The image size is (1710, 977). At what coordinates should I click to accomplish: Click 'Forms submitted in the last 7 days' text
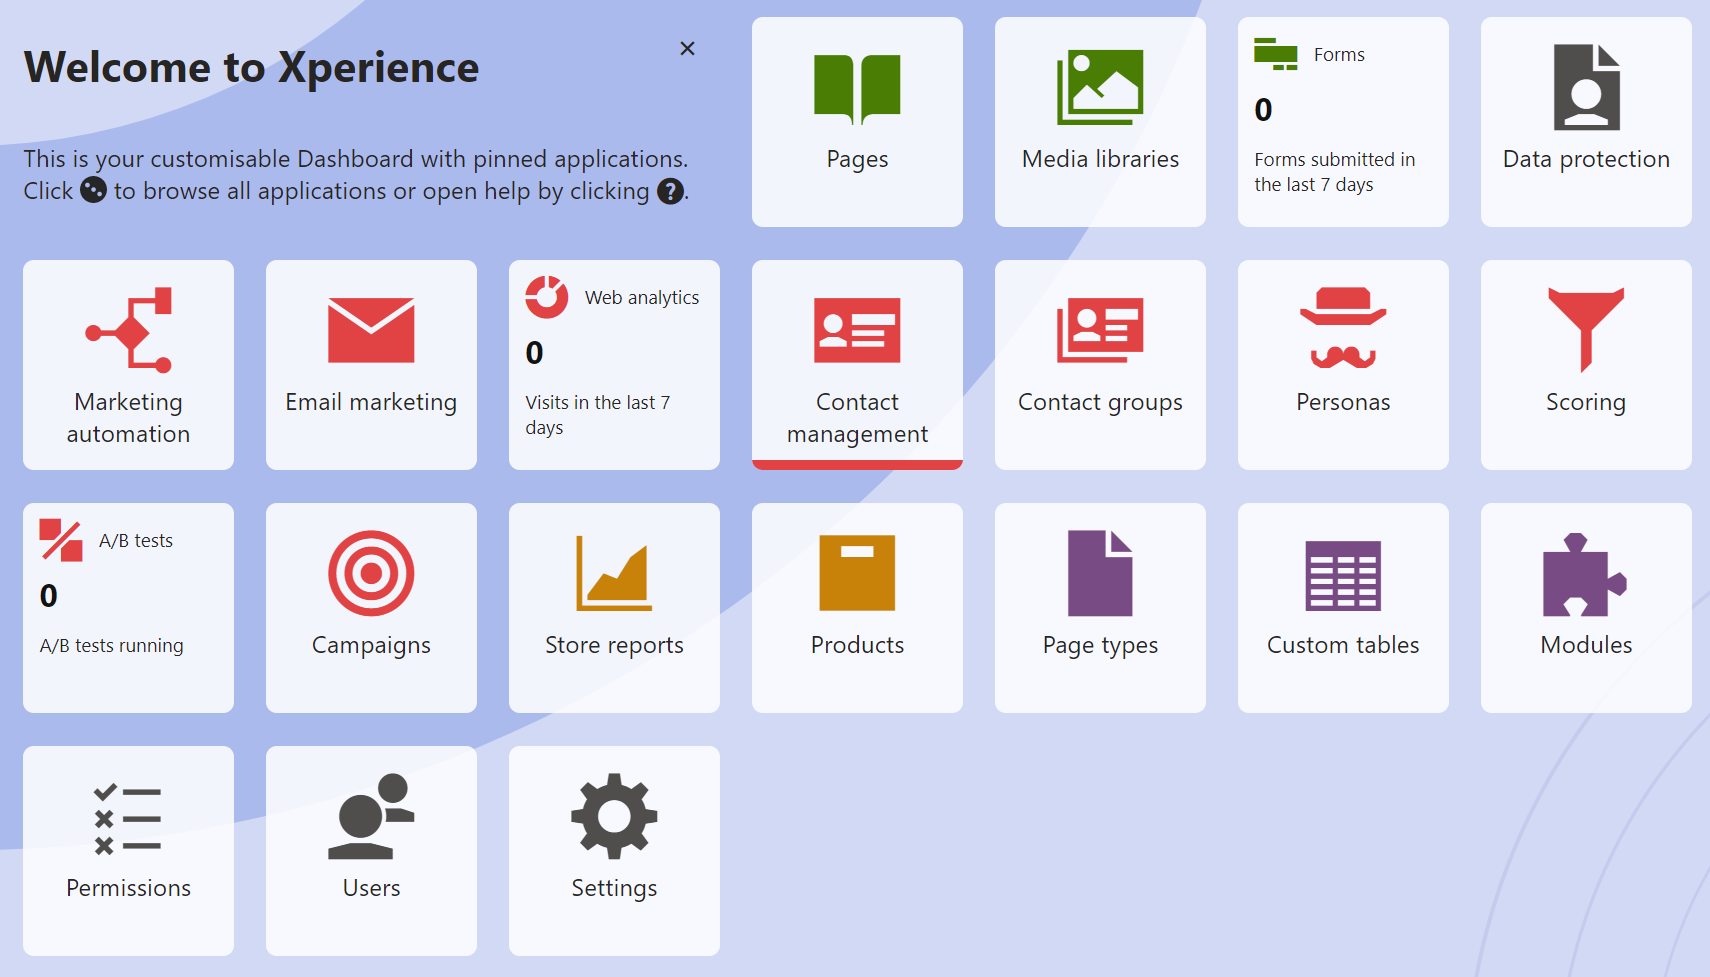[1335, 172]
